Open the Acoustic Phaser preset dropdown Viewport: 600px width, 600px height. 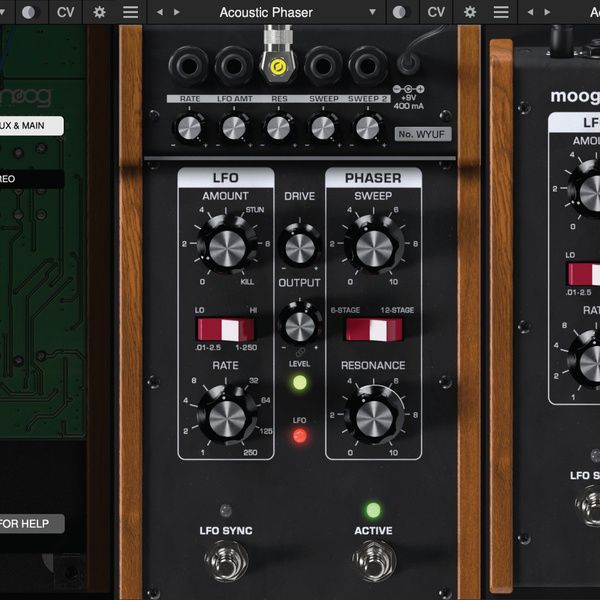372,12
